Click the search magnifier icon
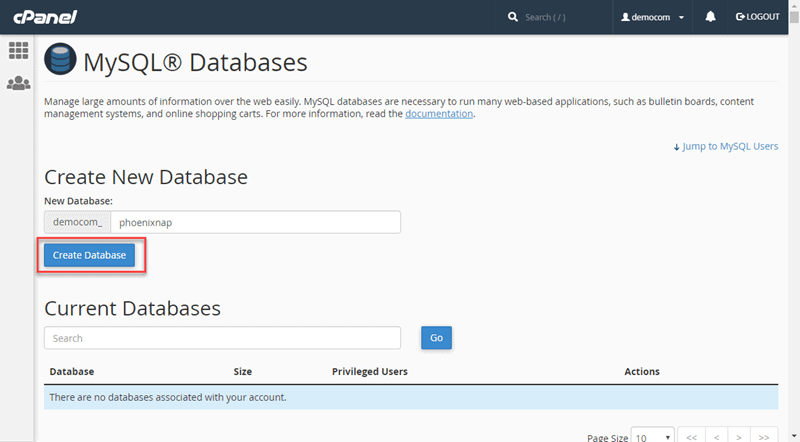Screen dimensions: 800x442 tap(513, 17)
